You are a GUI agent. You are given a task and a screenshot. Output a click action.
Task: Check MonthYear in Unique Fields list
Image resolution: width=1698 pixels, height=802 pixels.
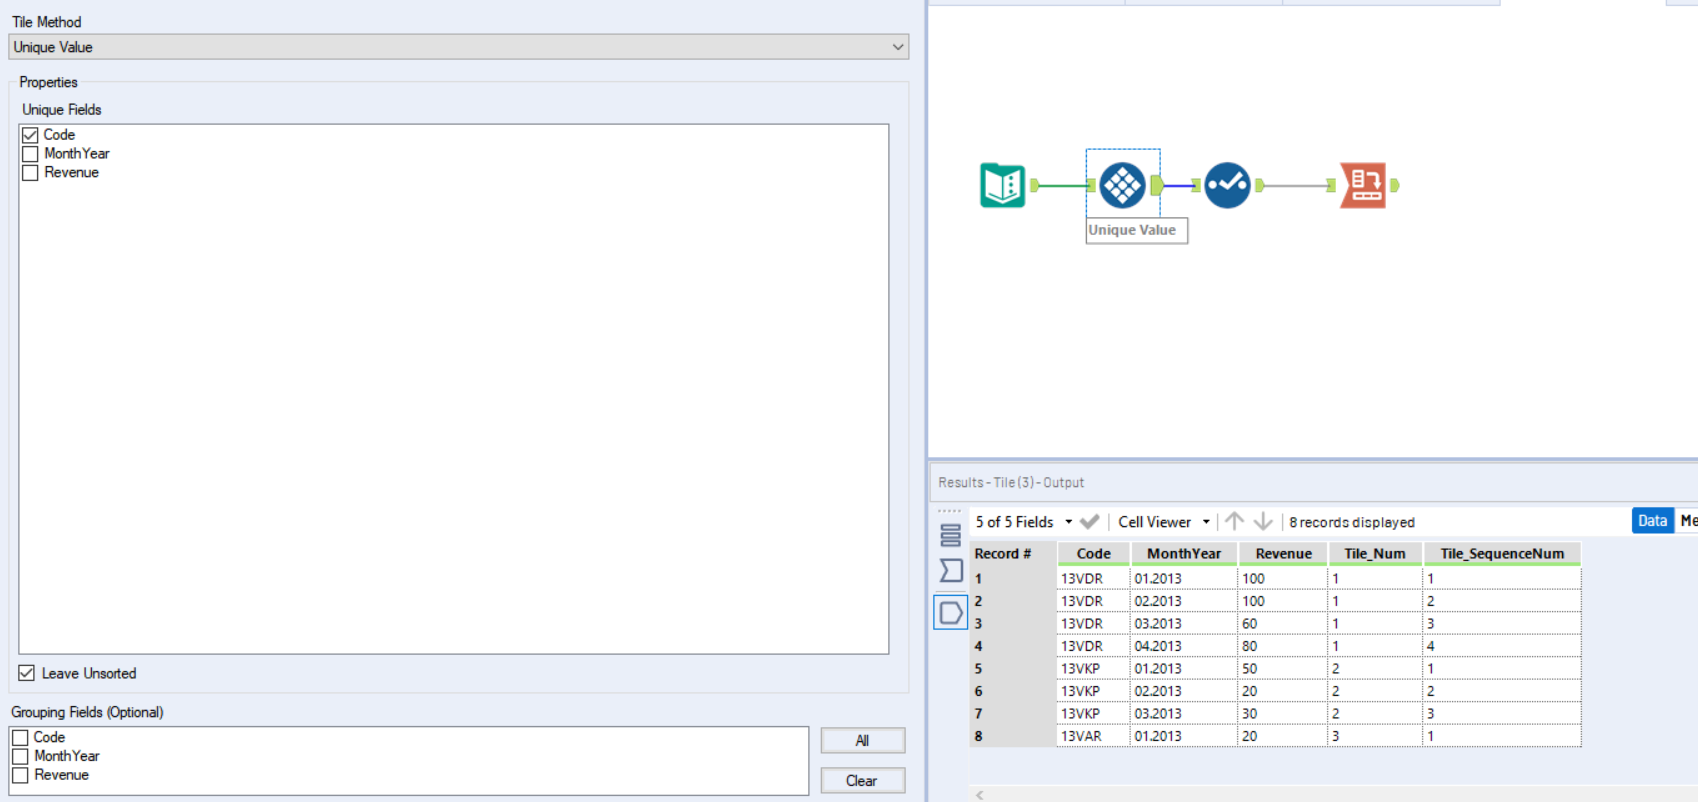30,154
